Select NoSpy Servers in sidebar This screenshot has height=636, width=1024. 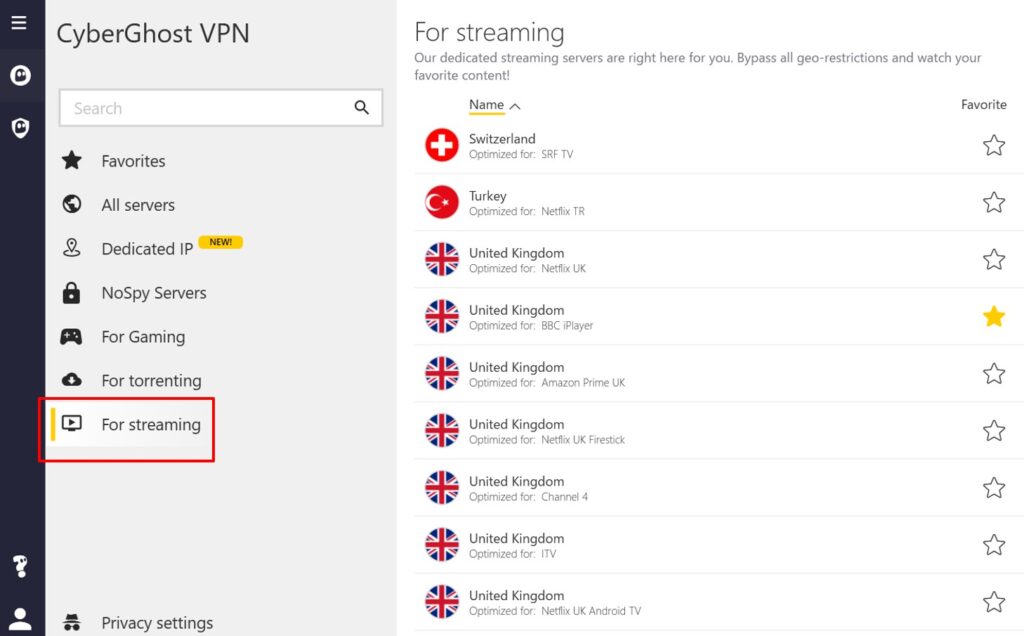[x=153, y=293]
